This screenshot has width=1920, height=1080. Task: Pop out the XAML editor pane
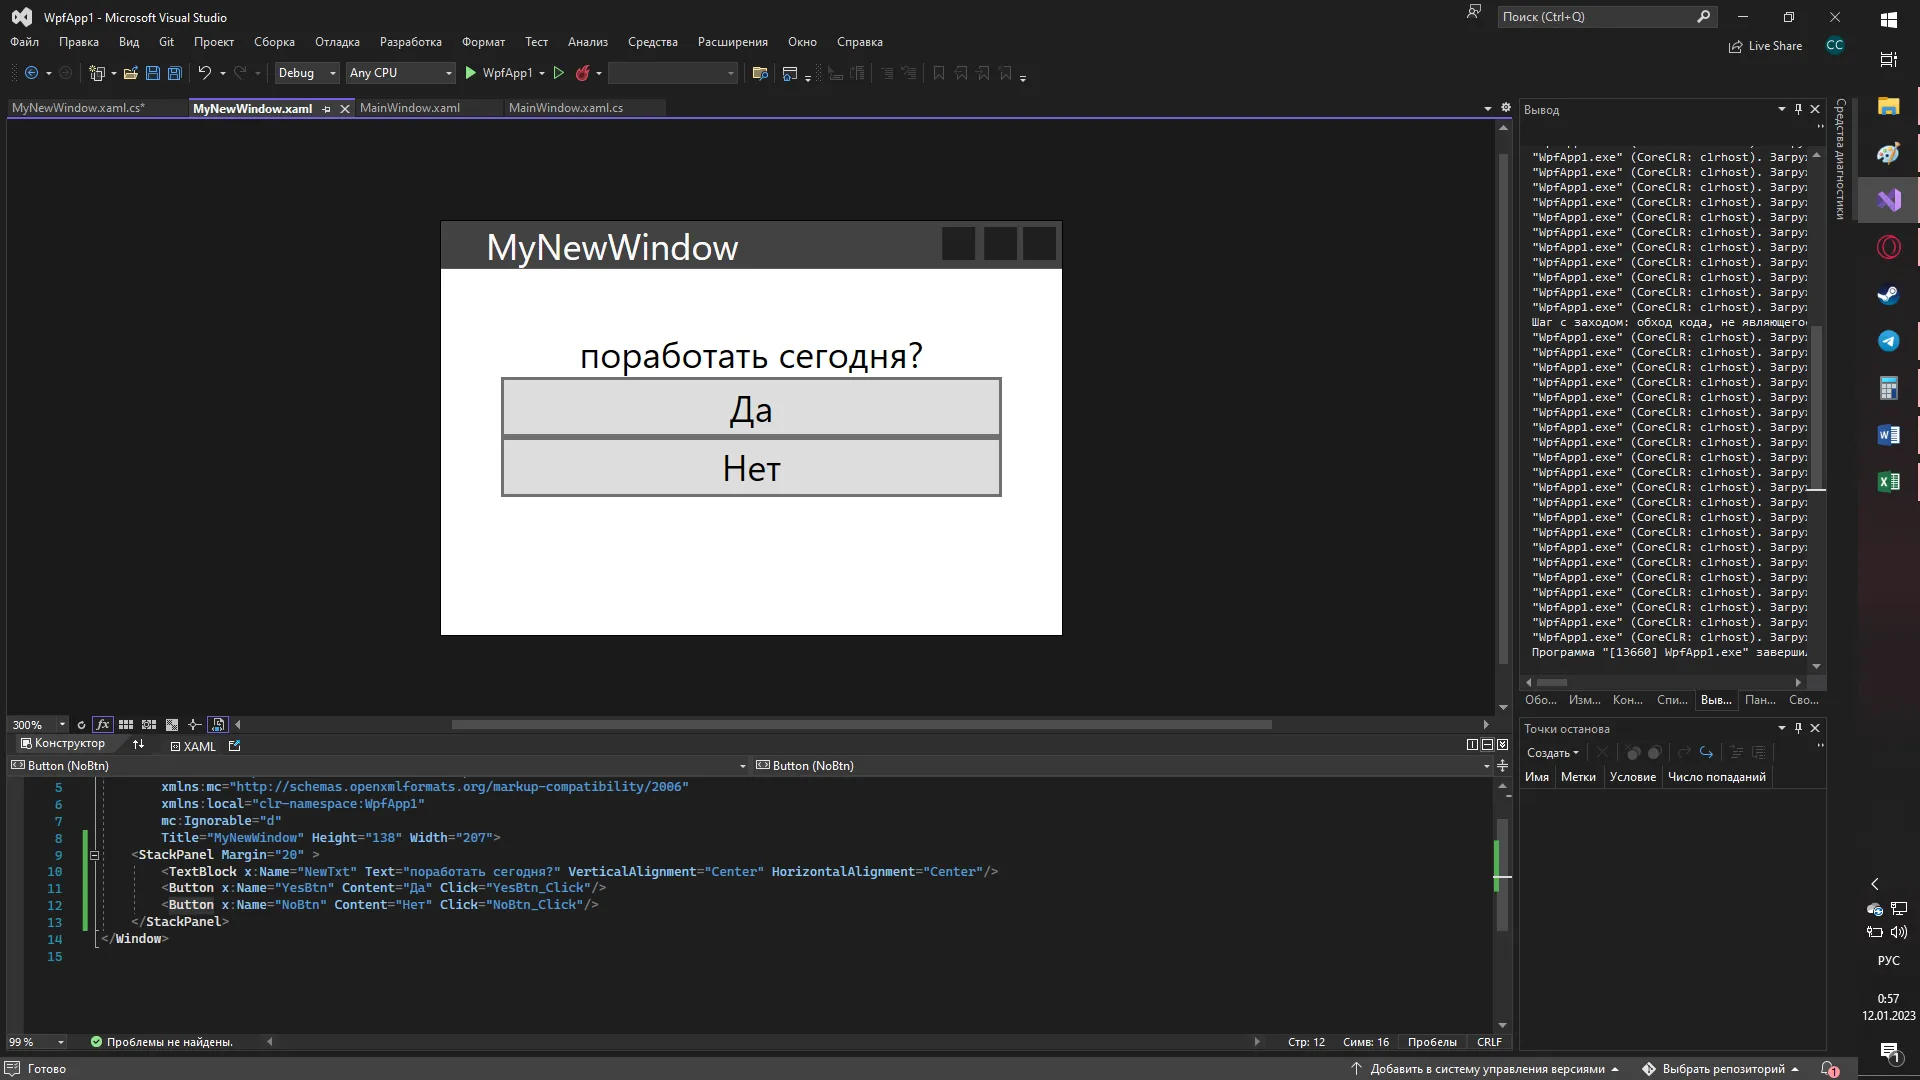click(235, 746)
